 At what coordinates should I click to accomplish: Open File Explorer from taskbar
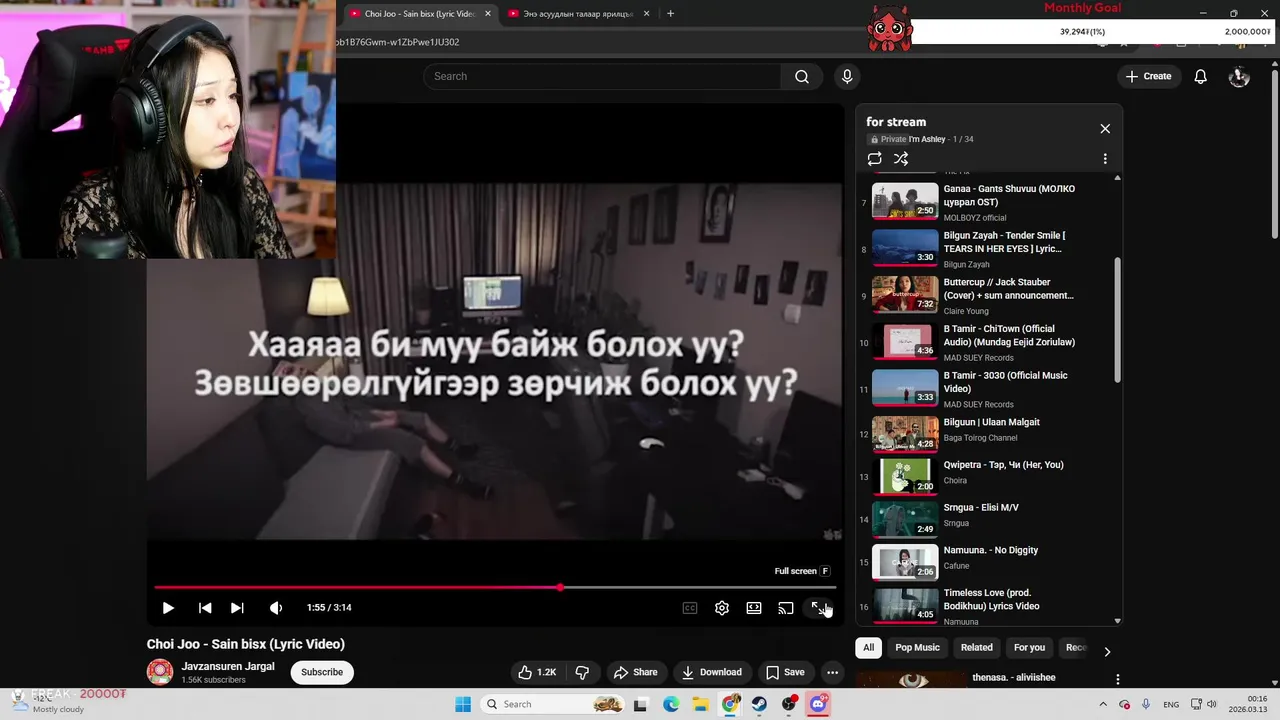(700, 704)
